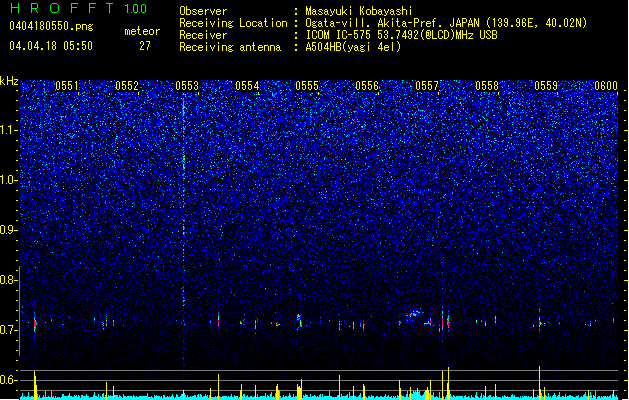629x400 pixels.
Task: Click the 0.7 kHz axis label
Action: point(9,330)
